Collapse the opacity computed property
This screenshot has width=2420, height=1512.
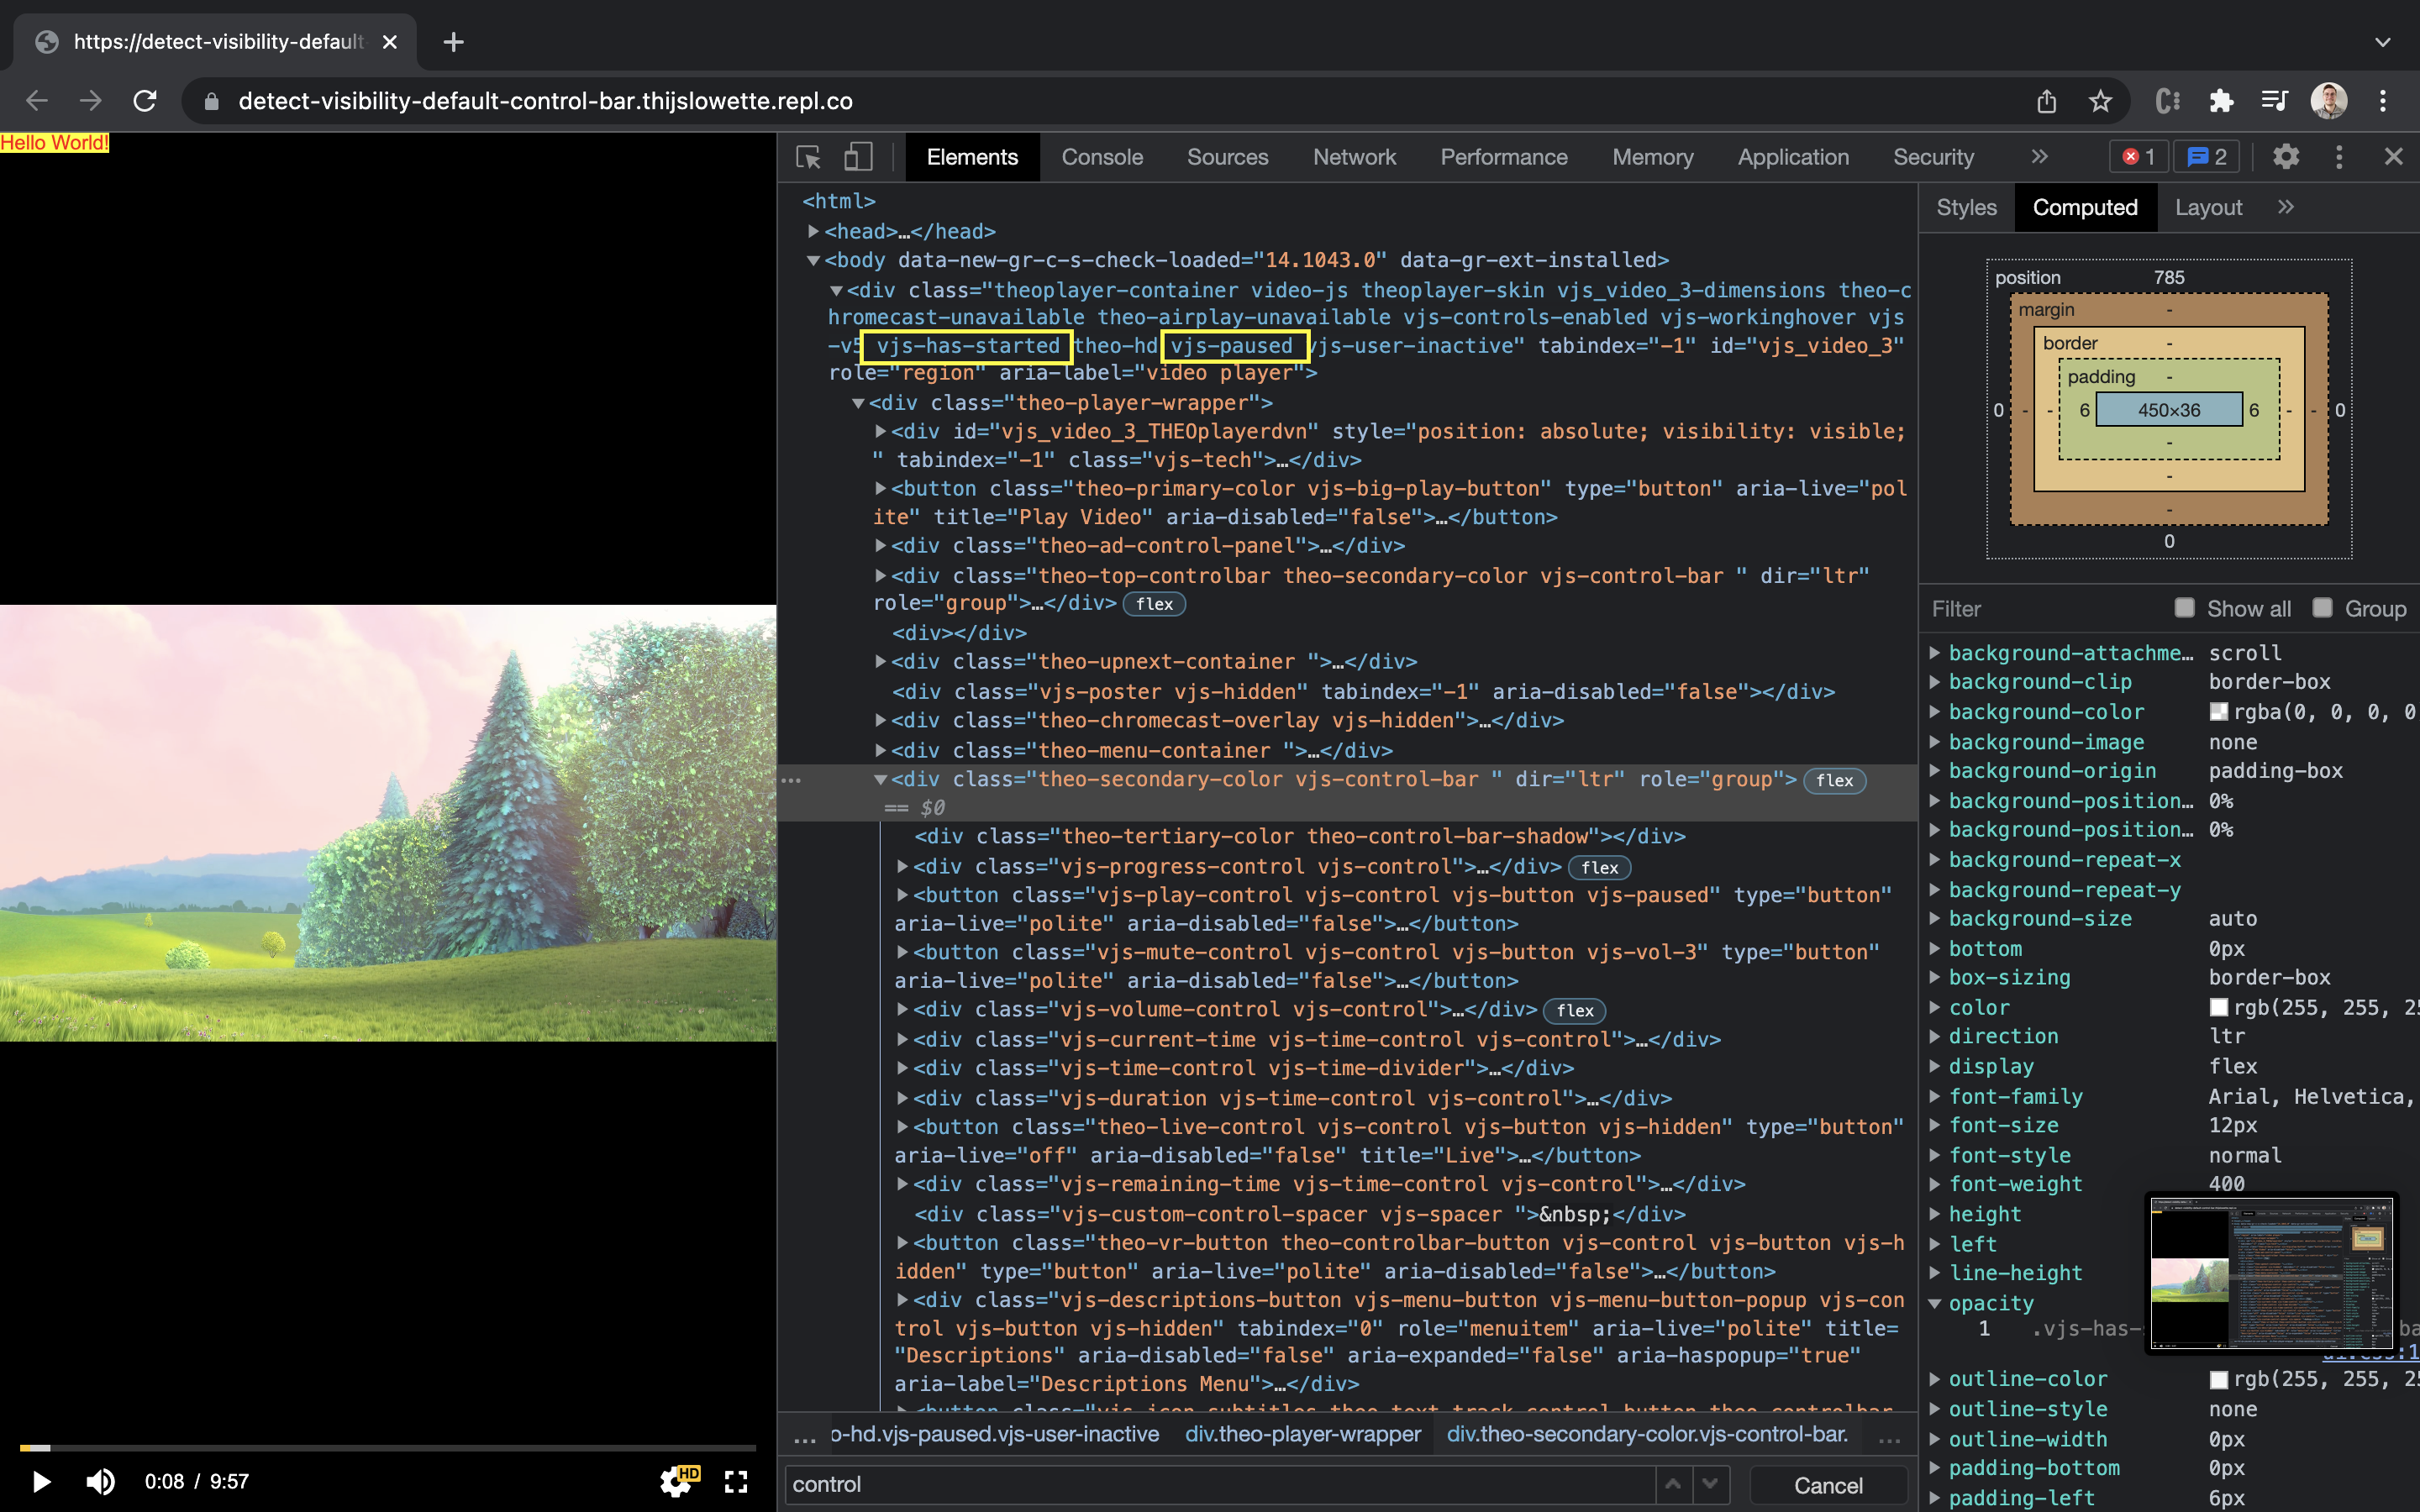coord(1934,1303)
